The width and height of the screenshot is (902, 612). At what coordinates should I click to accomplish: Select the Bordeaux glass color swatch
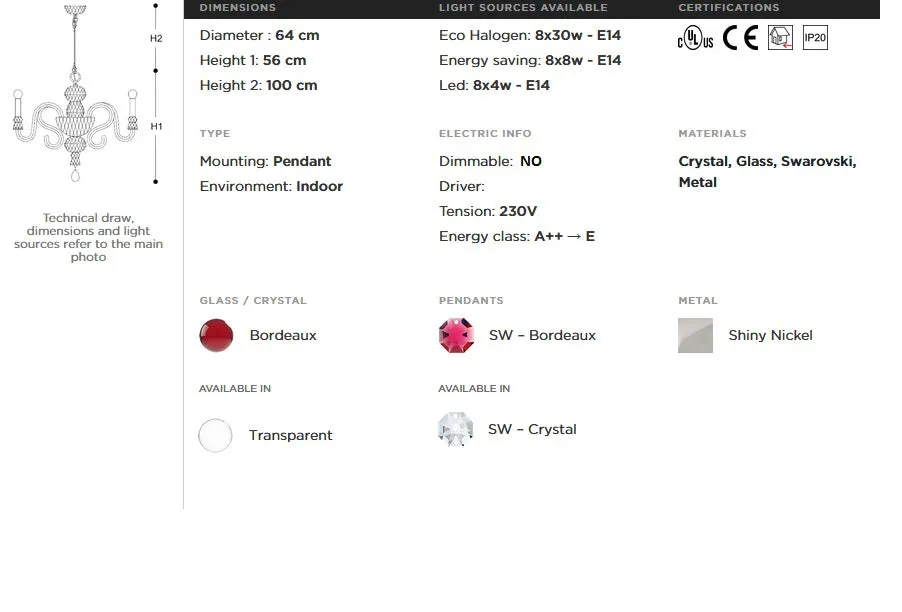click(216, 335)
